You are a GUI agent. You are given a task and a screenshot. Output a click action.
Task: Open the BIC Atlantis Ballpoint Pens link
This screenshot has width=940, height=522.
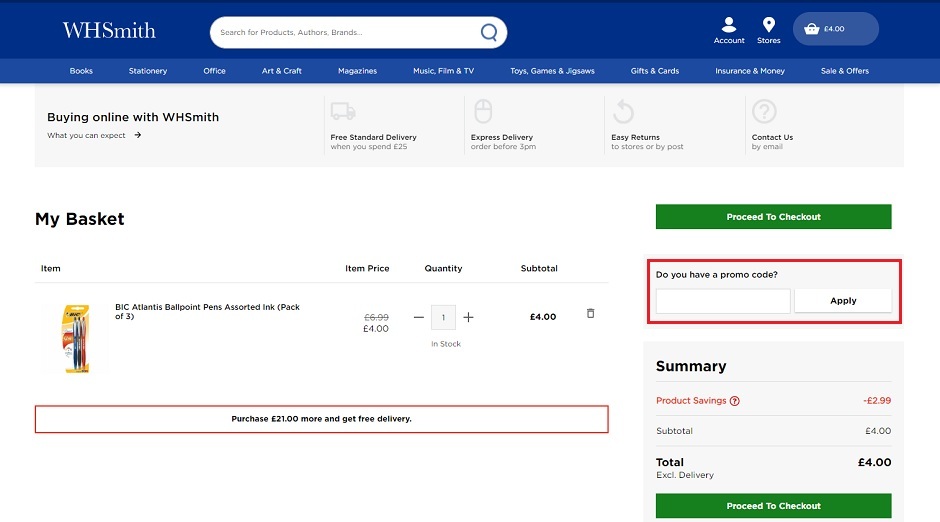tap(207, 312)
